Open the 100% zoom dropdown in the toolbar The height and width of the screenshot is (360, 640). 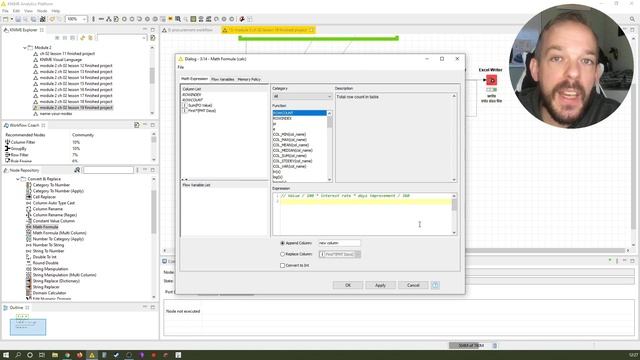84,19
